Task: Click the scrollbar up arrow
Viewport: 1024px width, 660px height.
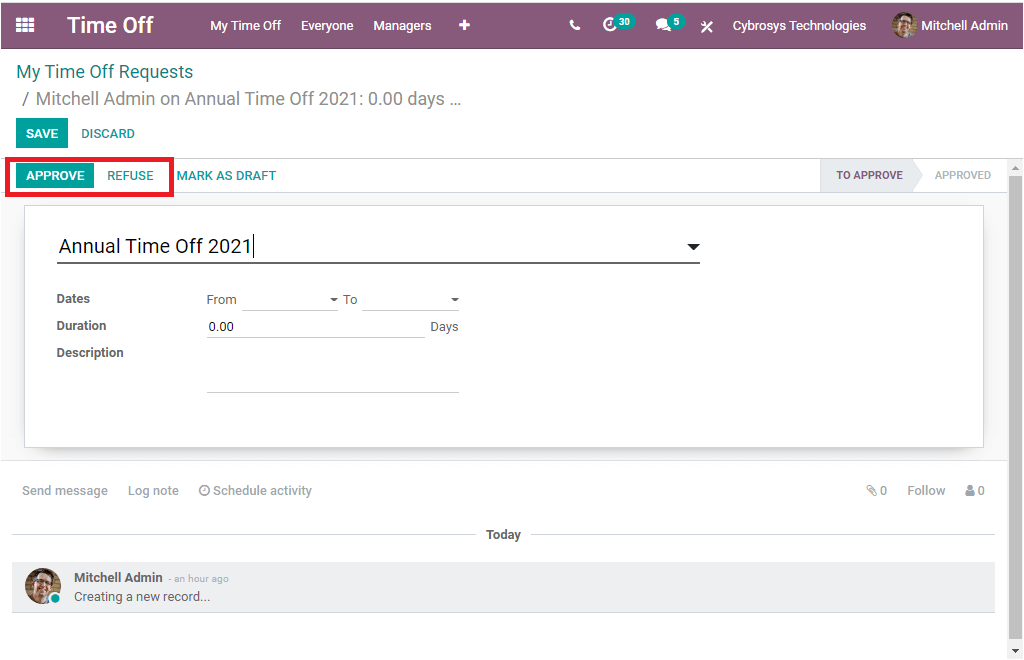Action: coord(1015,168)
